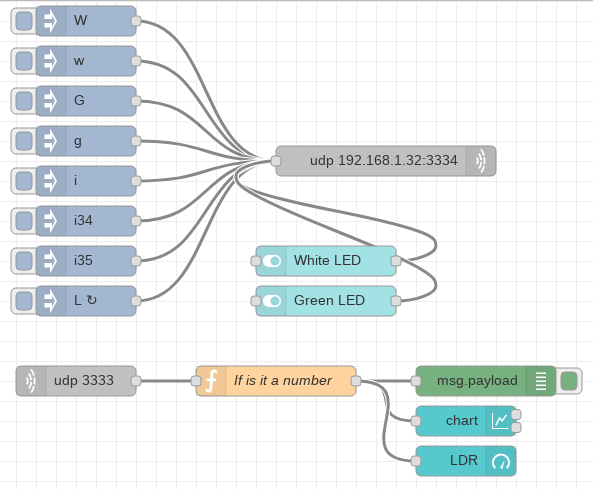Viewport: 593px width, 489px height.
Task: Click the White LED switch toggle icon
Action: (272, 261)
